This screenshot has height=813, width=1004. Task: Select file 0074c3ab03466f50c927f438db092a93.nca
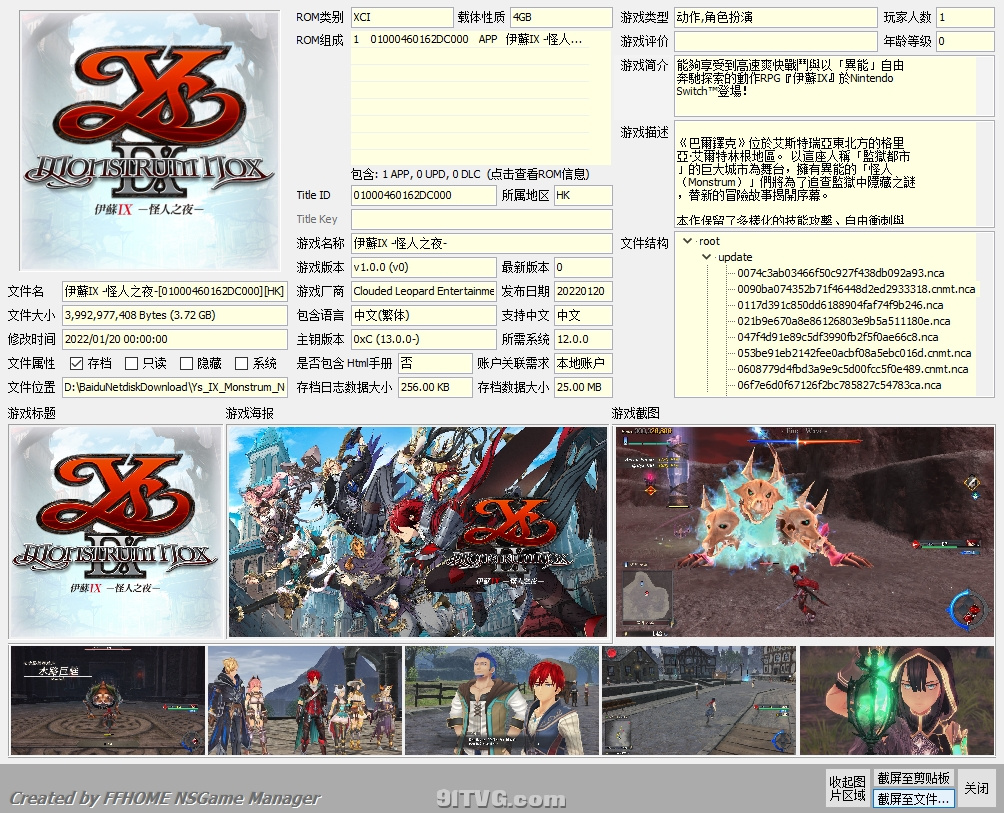point(840,273)
